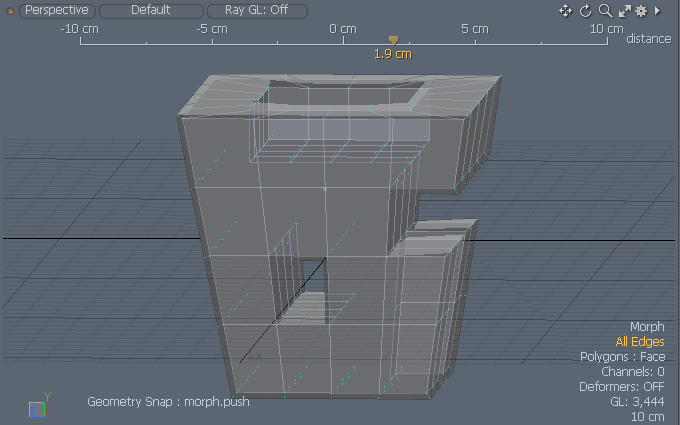Open the Perspective view type dropdown
The height and width of the screenshot is (425, 680).
tap(57, 10)
